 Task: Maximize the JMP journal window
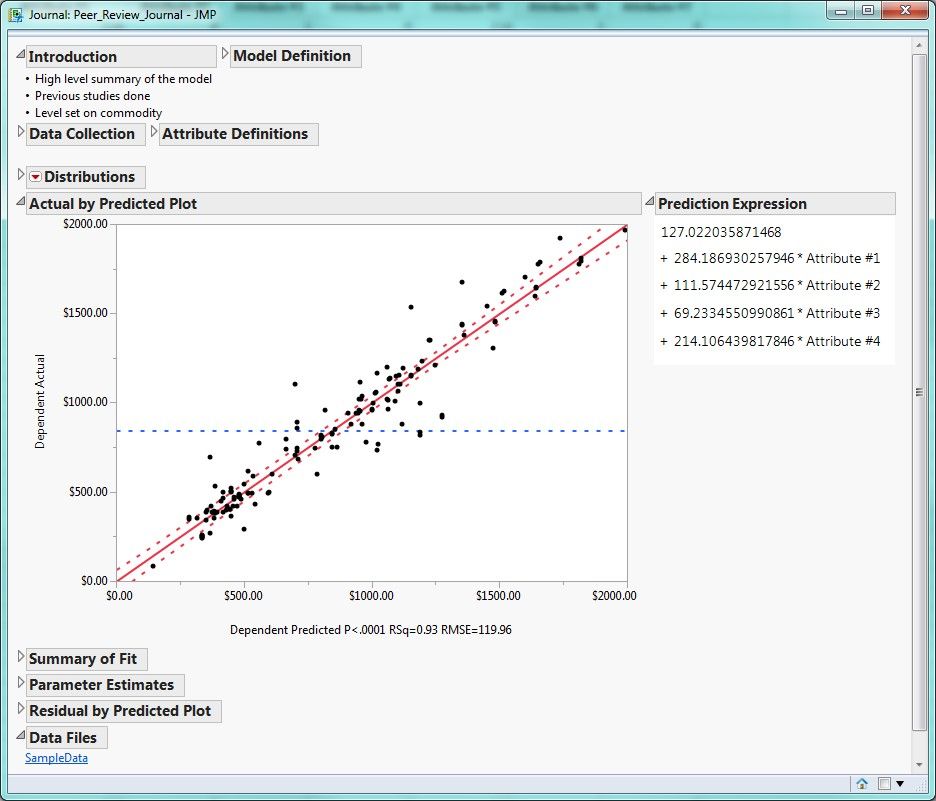point(868,11)
